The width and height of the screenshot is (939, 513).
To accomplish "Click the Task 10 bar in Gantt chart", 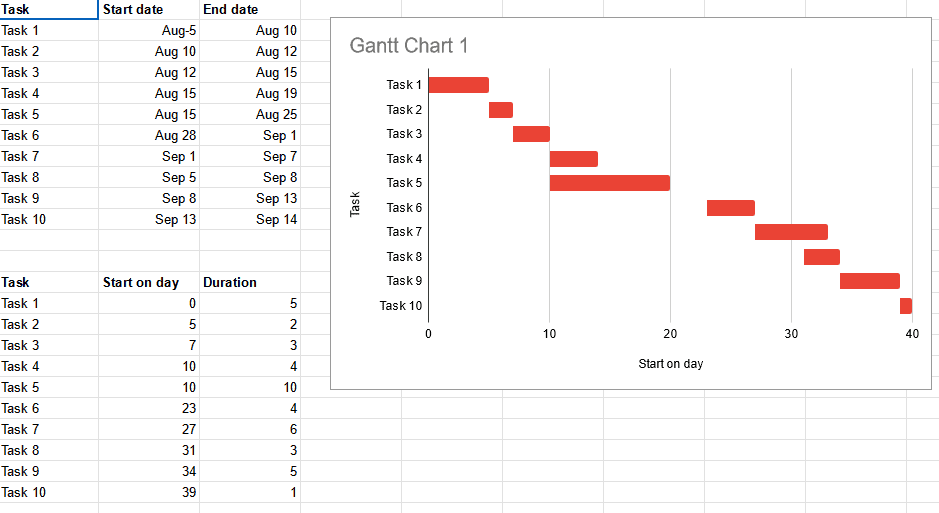I will click(x=905, y=306).
